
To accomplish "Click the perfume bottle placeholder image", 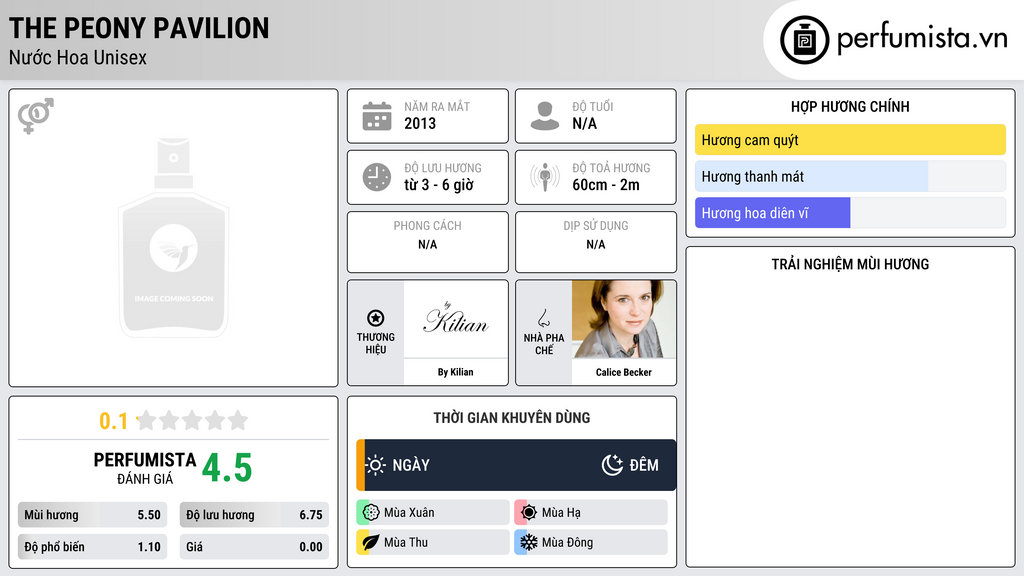I will pyautogui.click(x=173, y=238).
